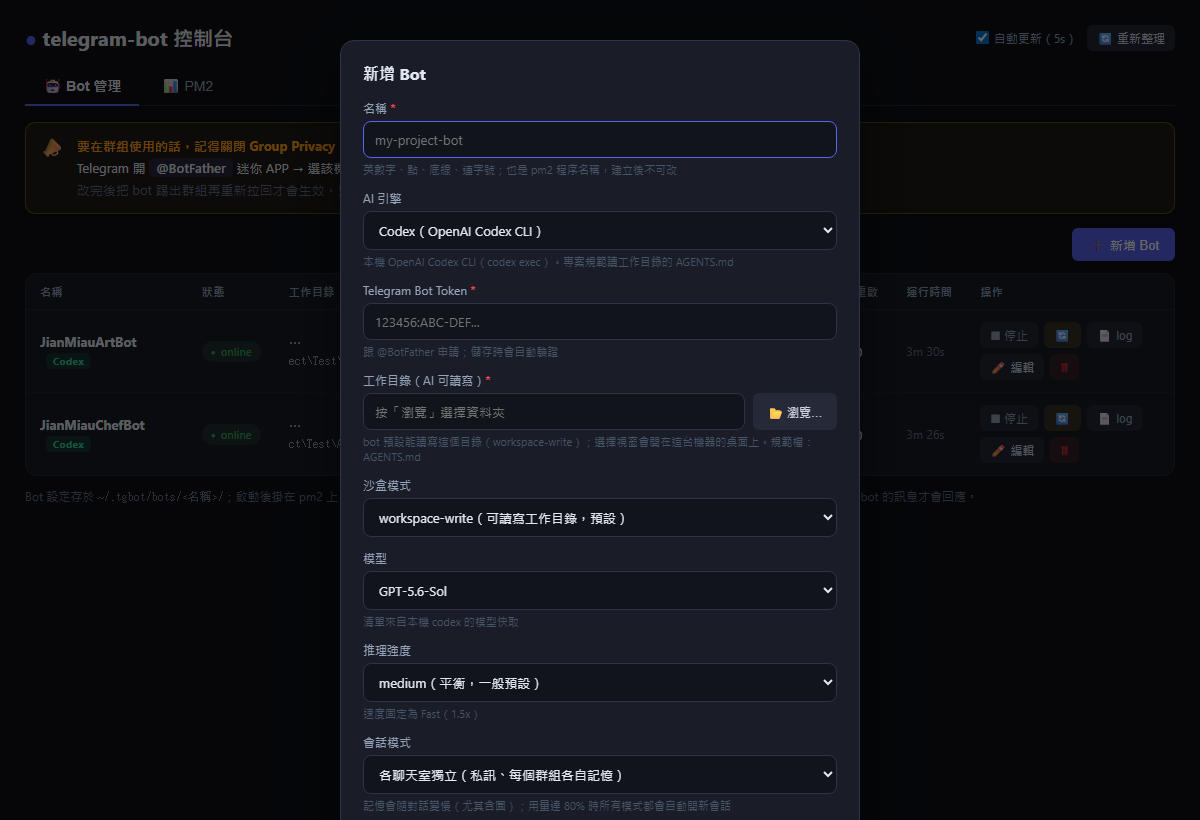Click the Codex badge under JianMiauArtBot
Screen dimensions: 1200x820
[69, 361]
